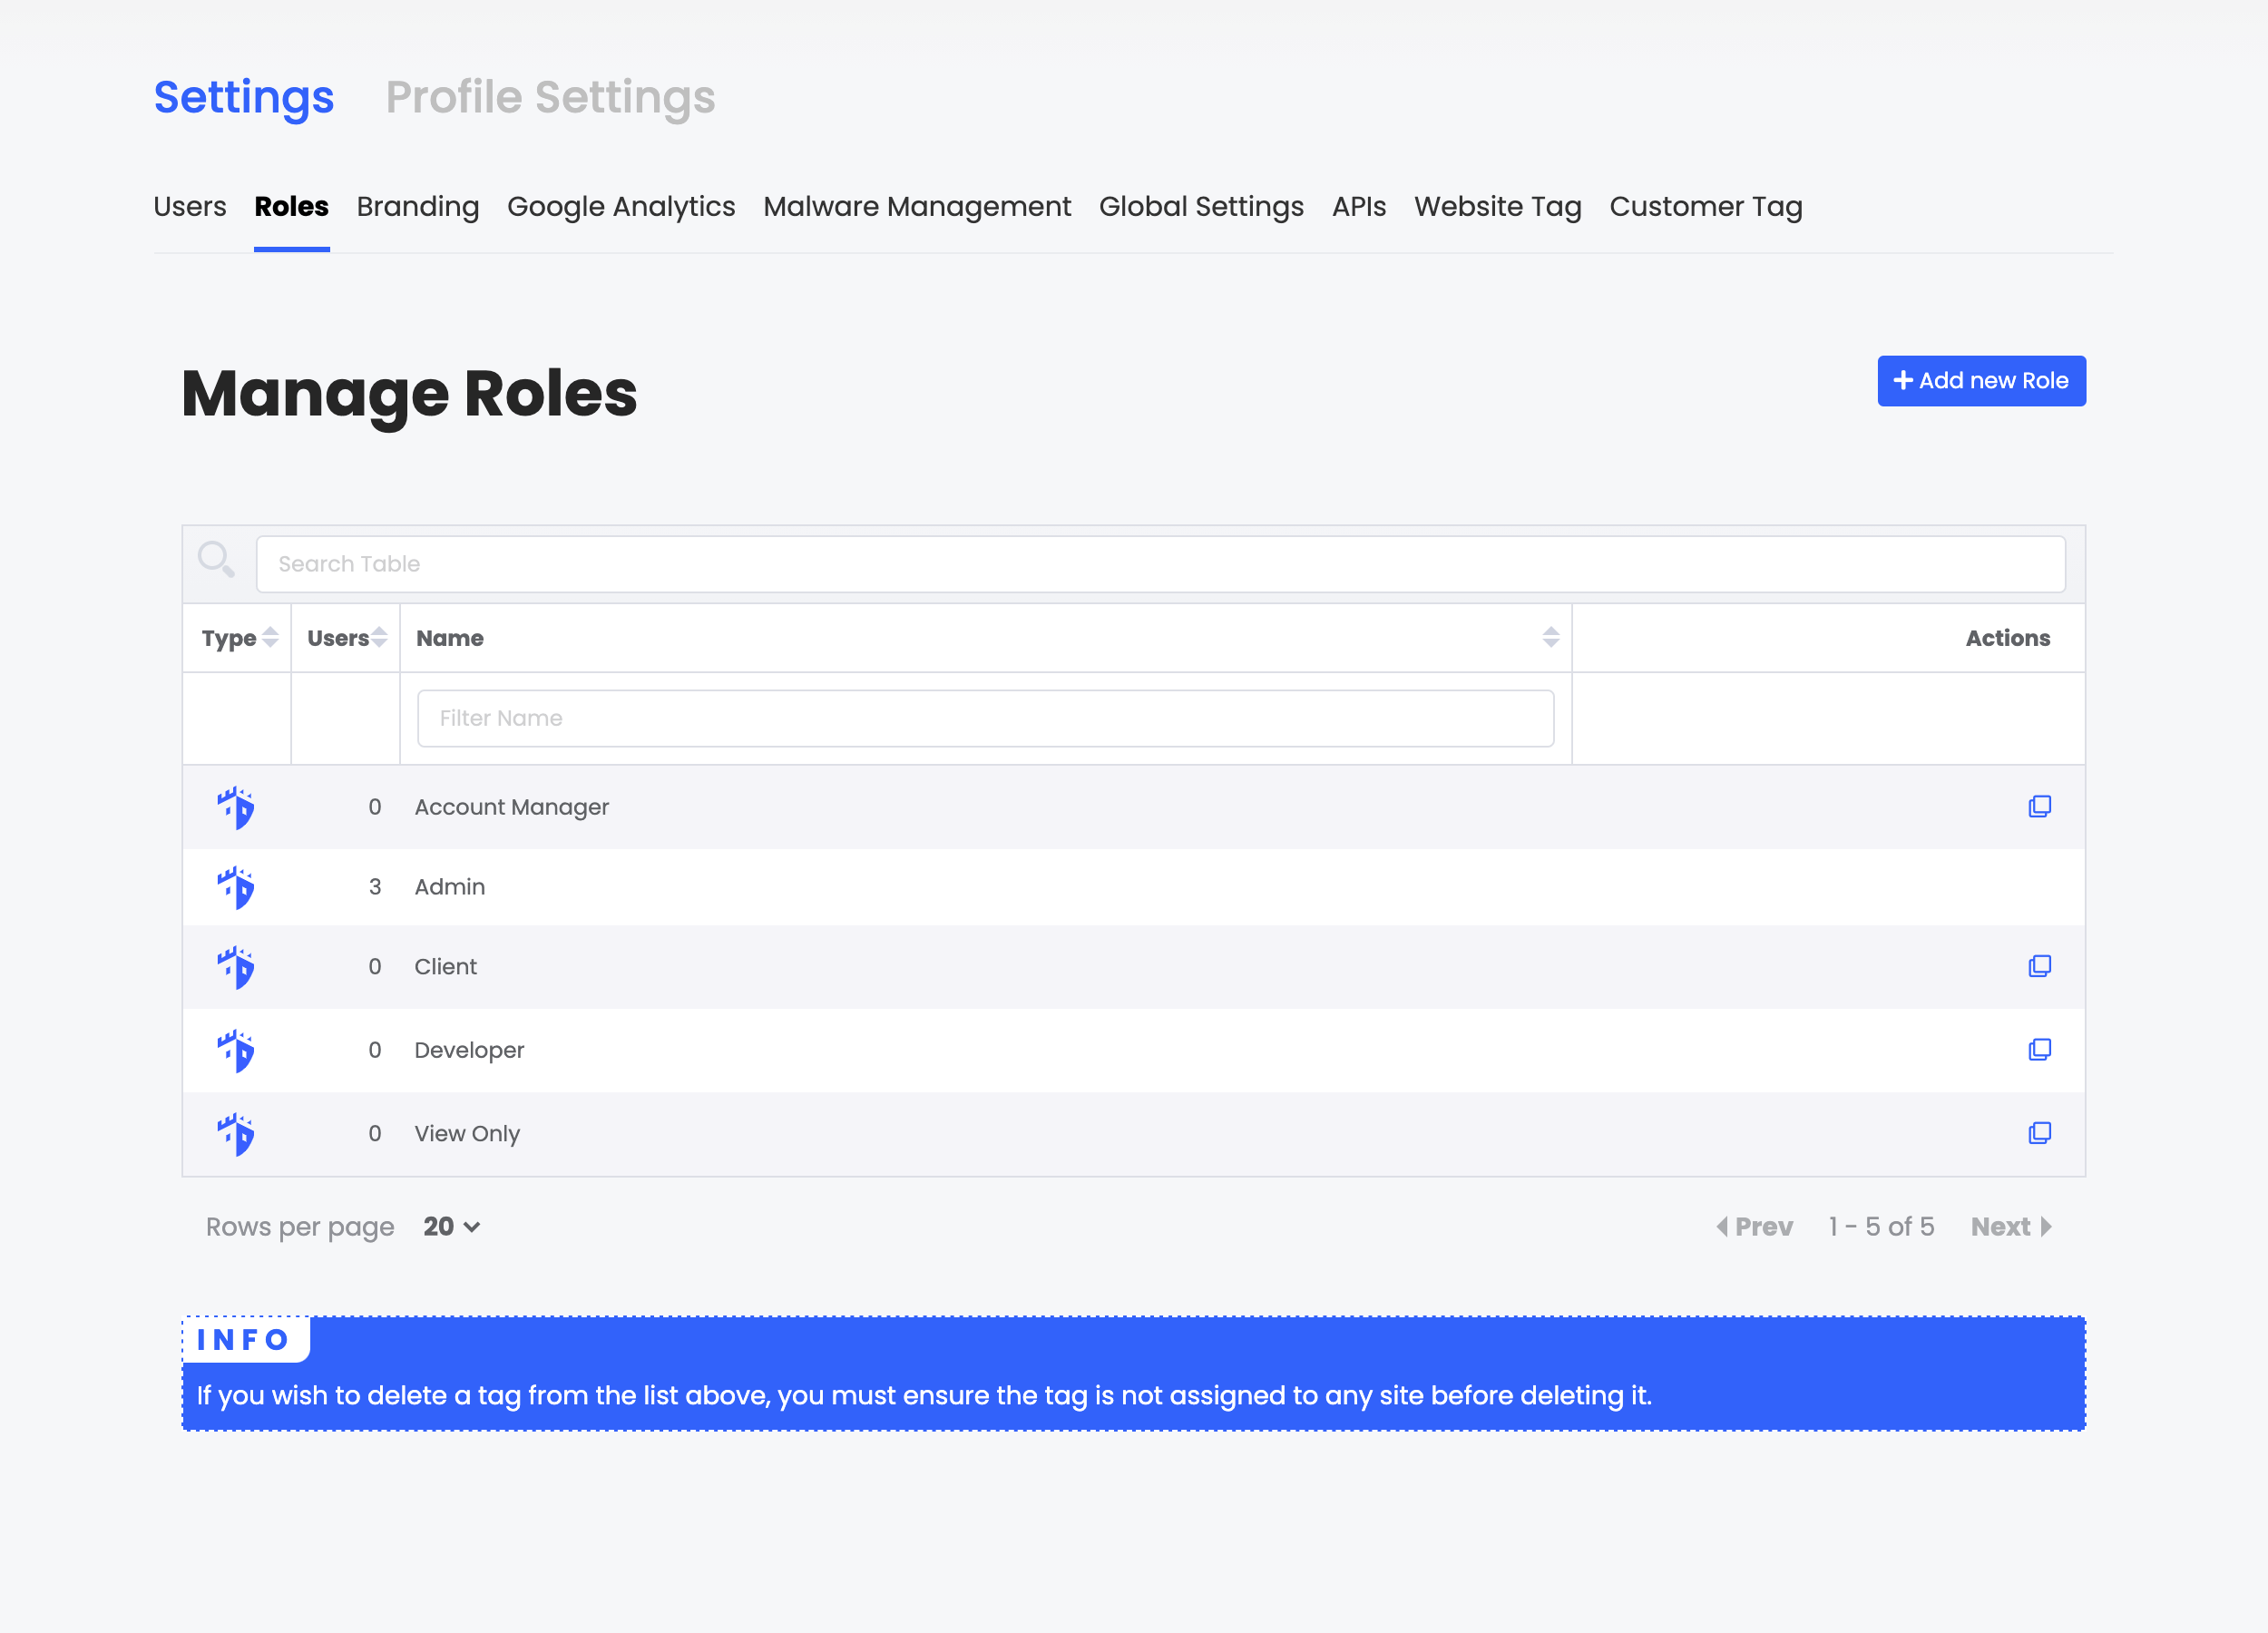Click Prev pagination button
This screenshot has width=2268, height=1633.
1755,1227
